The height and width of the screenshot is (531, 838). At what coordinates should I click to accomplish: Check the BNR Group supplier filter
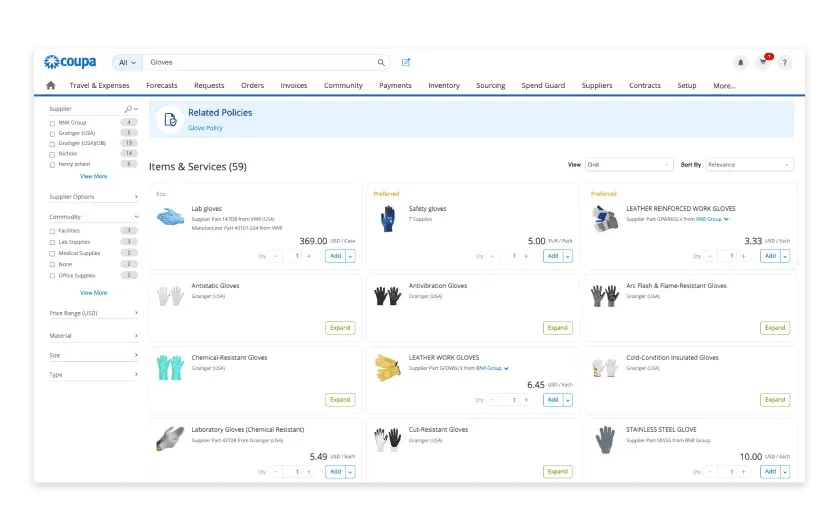52,123
